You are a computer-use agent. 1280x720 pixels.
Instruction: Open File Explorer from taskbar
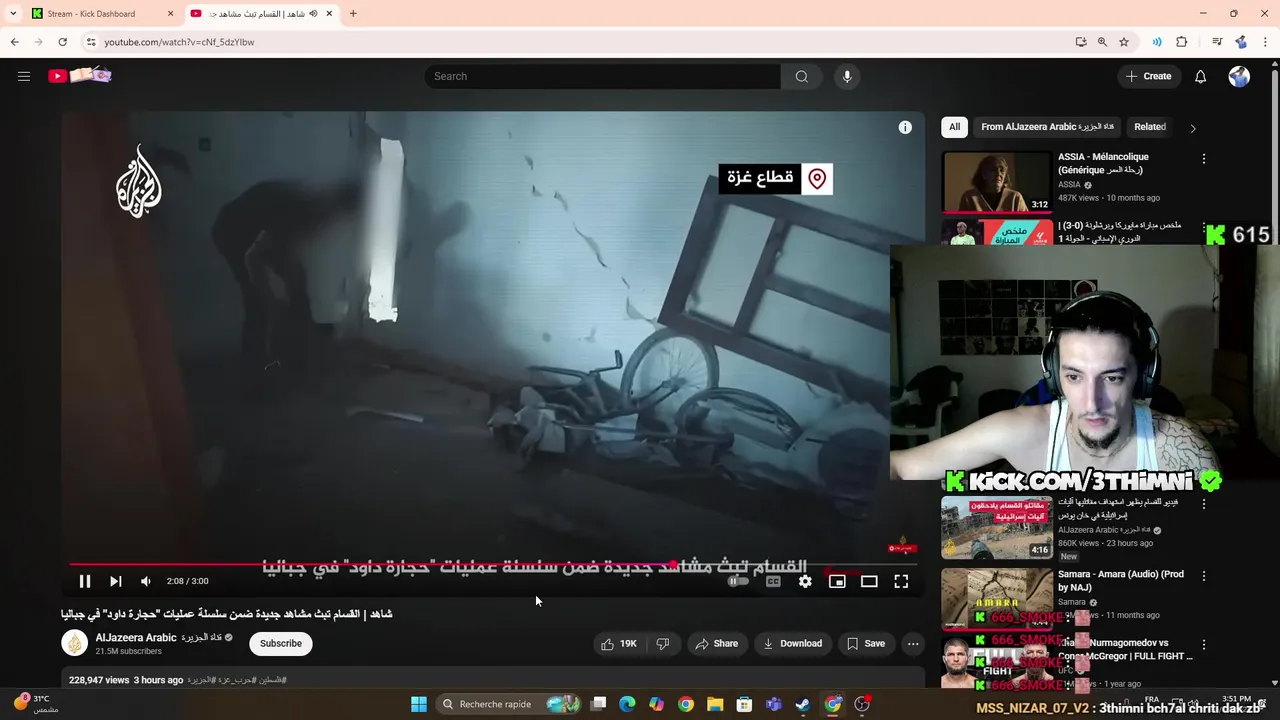point(715,704)
